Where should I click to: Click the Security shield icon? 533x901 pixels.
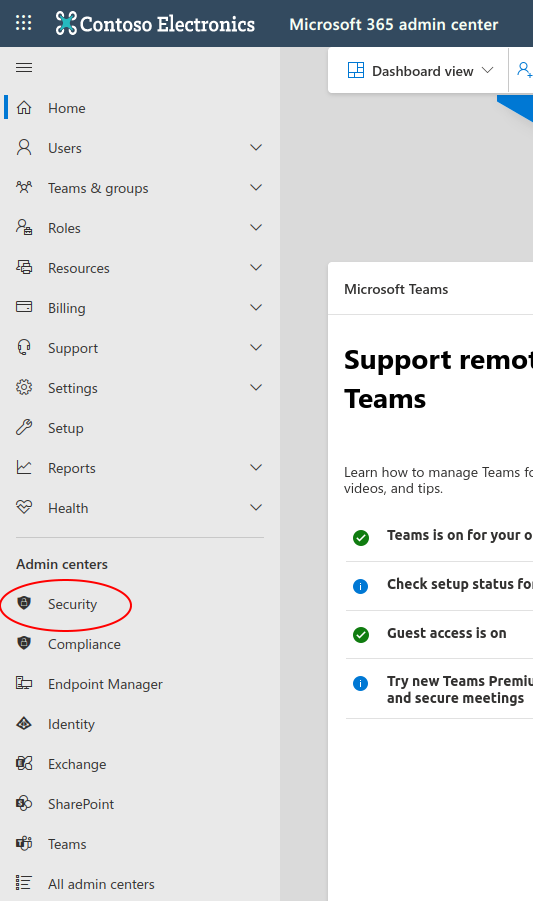coord(24,603)
